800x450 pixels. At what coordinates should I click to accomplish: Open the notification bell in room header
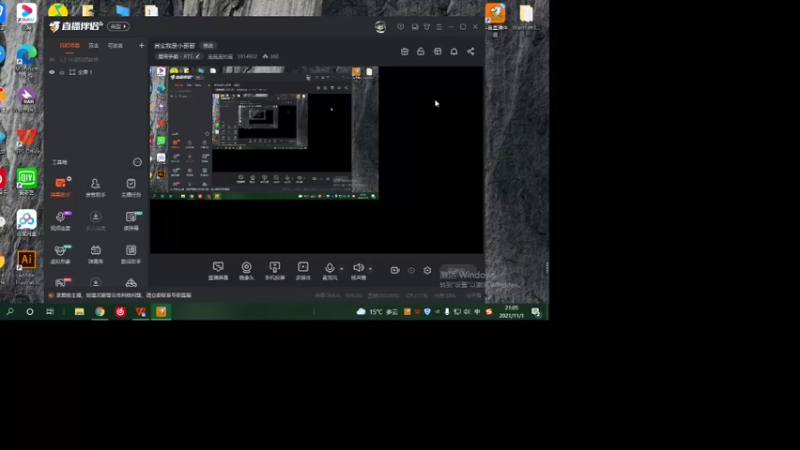point(454,52)
